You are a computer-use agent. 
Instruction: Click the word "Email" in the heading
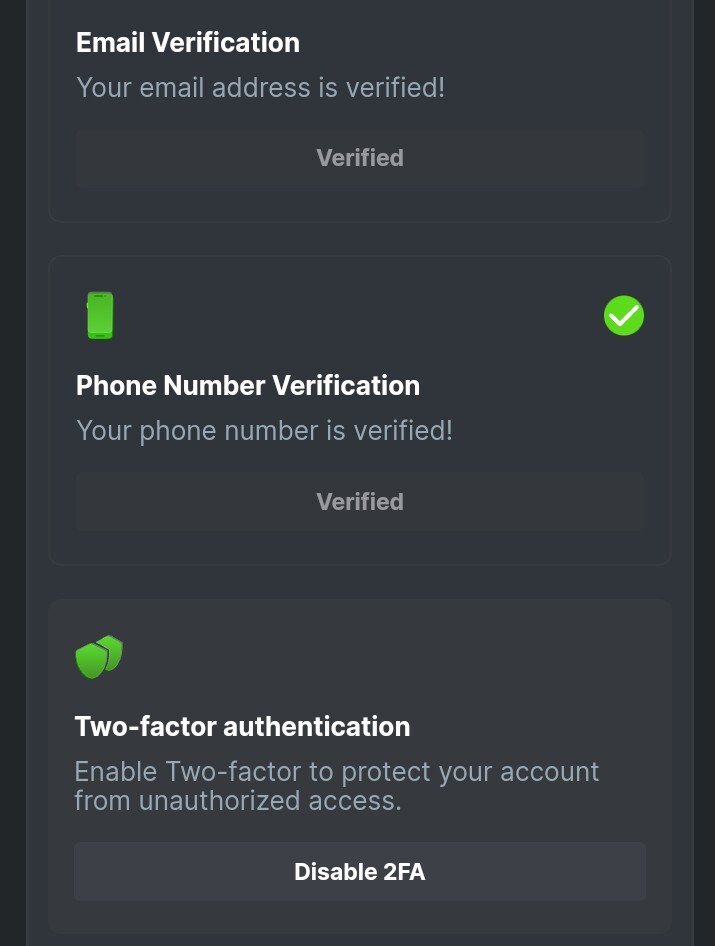(x=111, y=42)
